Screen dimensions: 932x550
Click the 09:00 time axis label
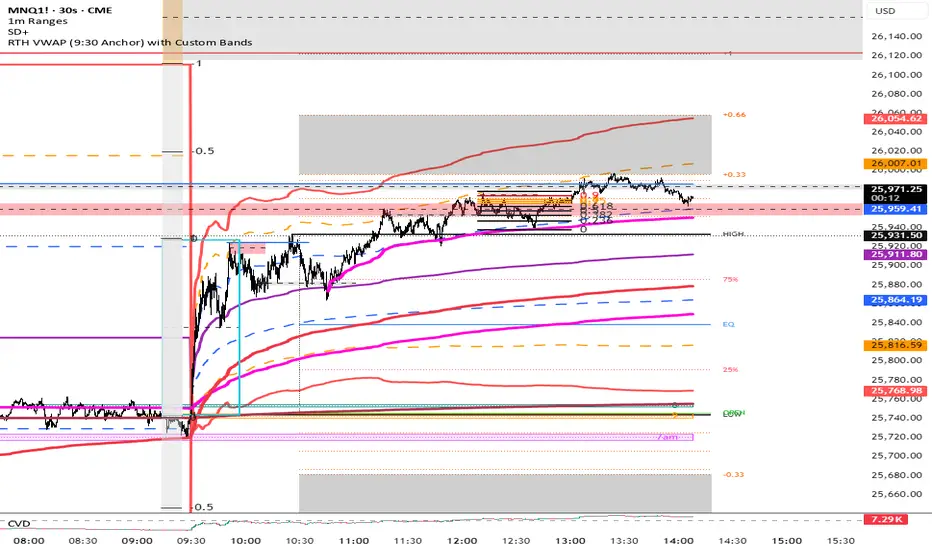click(137, 541)
